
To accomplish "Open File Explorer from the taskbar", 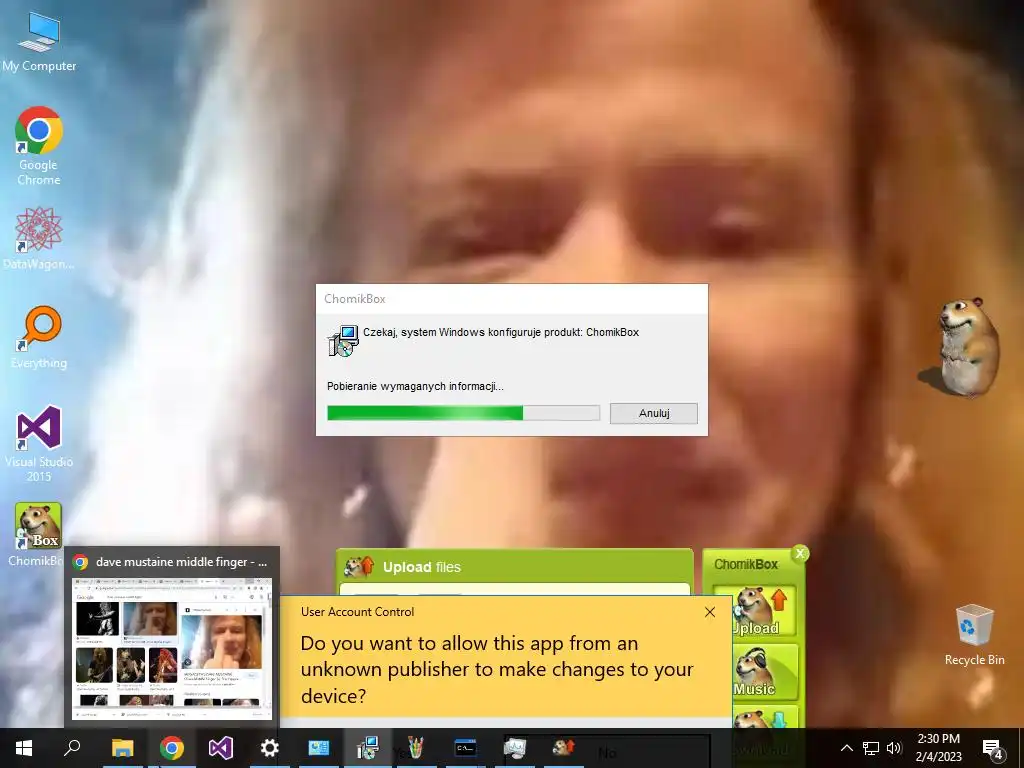I will pos(122,748).
